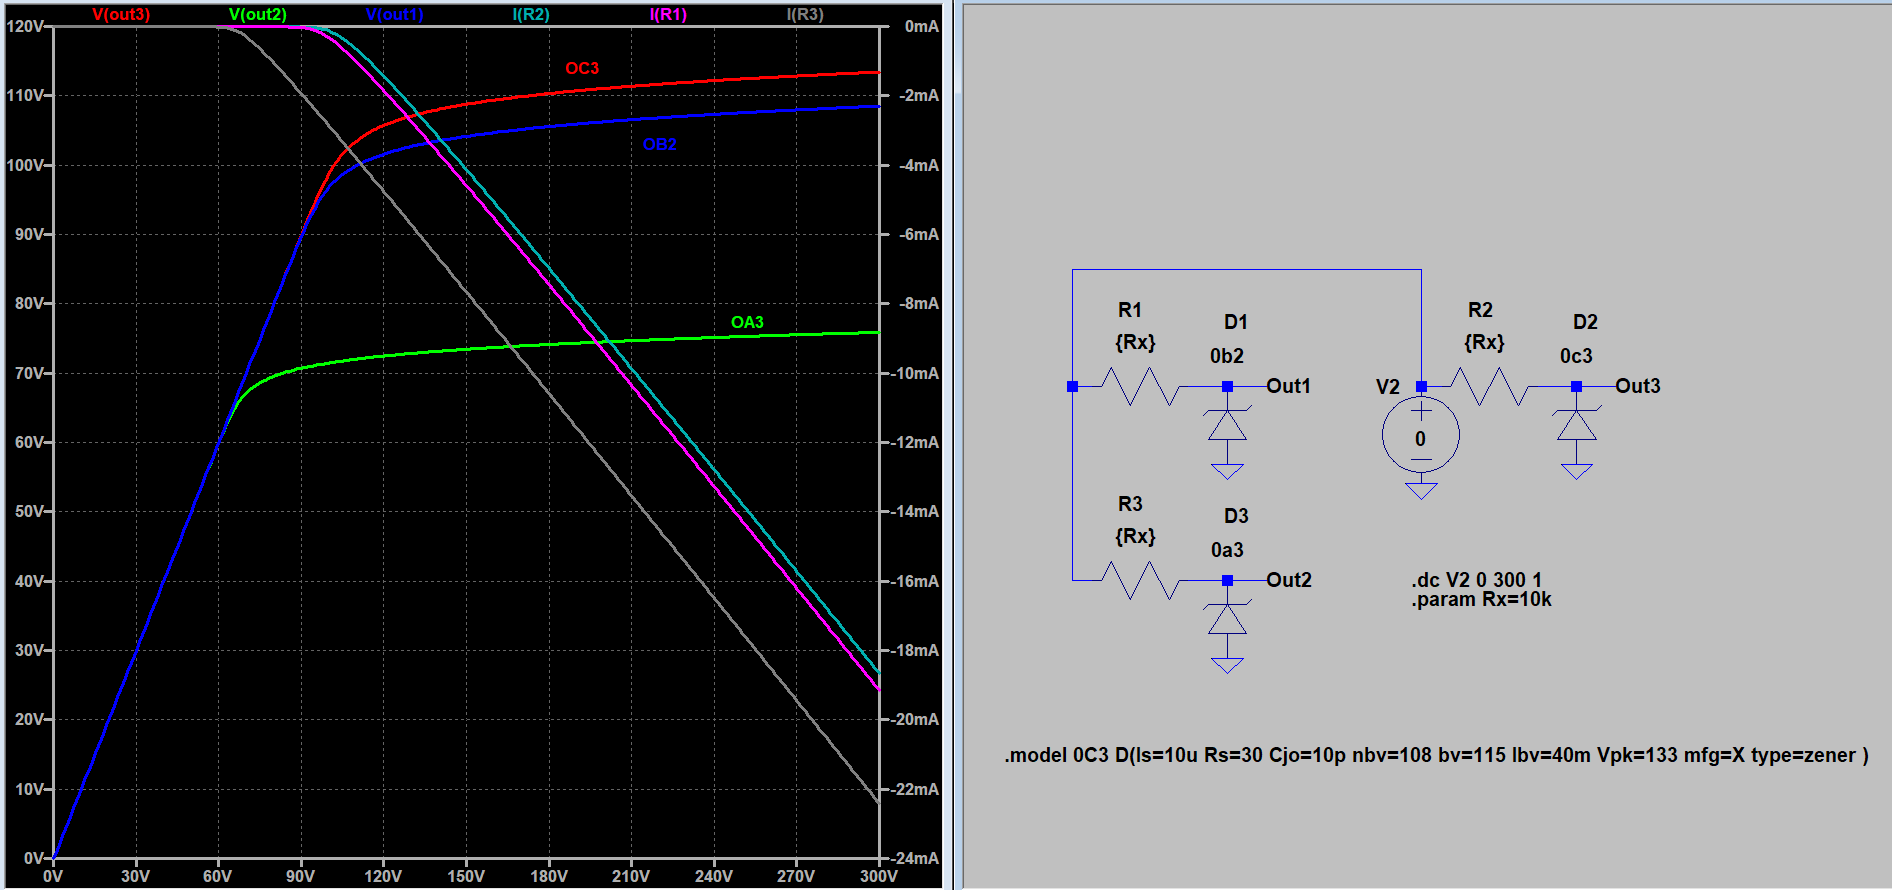Select the OA3 plot annotation
The height and width of the screenshot is (890, 1892).
click(747, 322)
